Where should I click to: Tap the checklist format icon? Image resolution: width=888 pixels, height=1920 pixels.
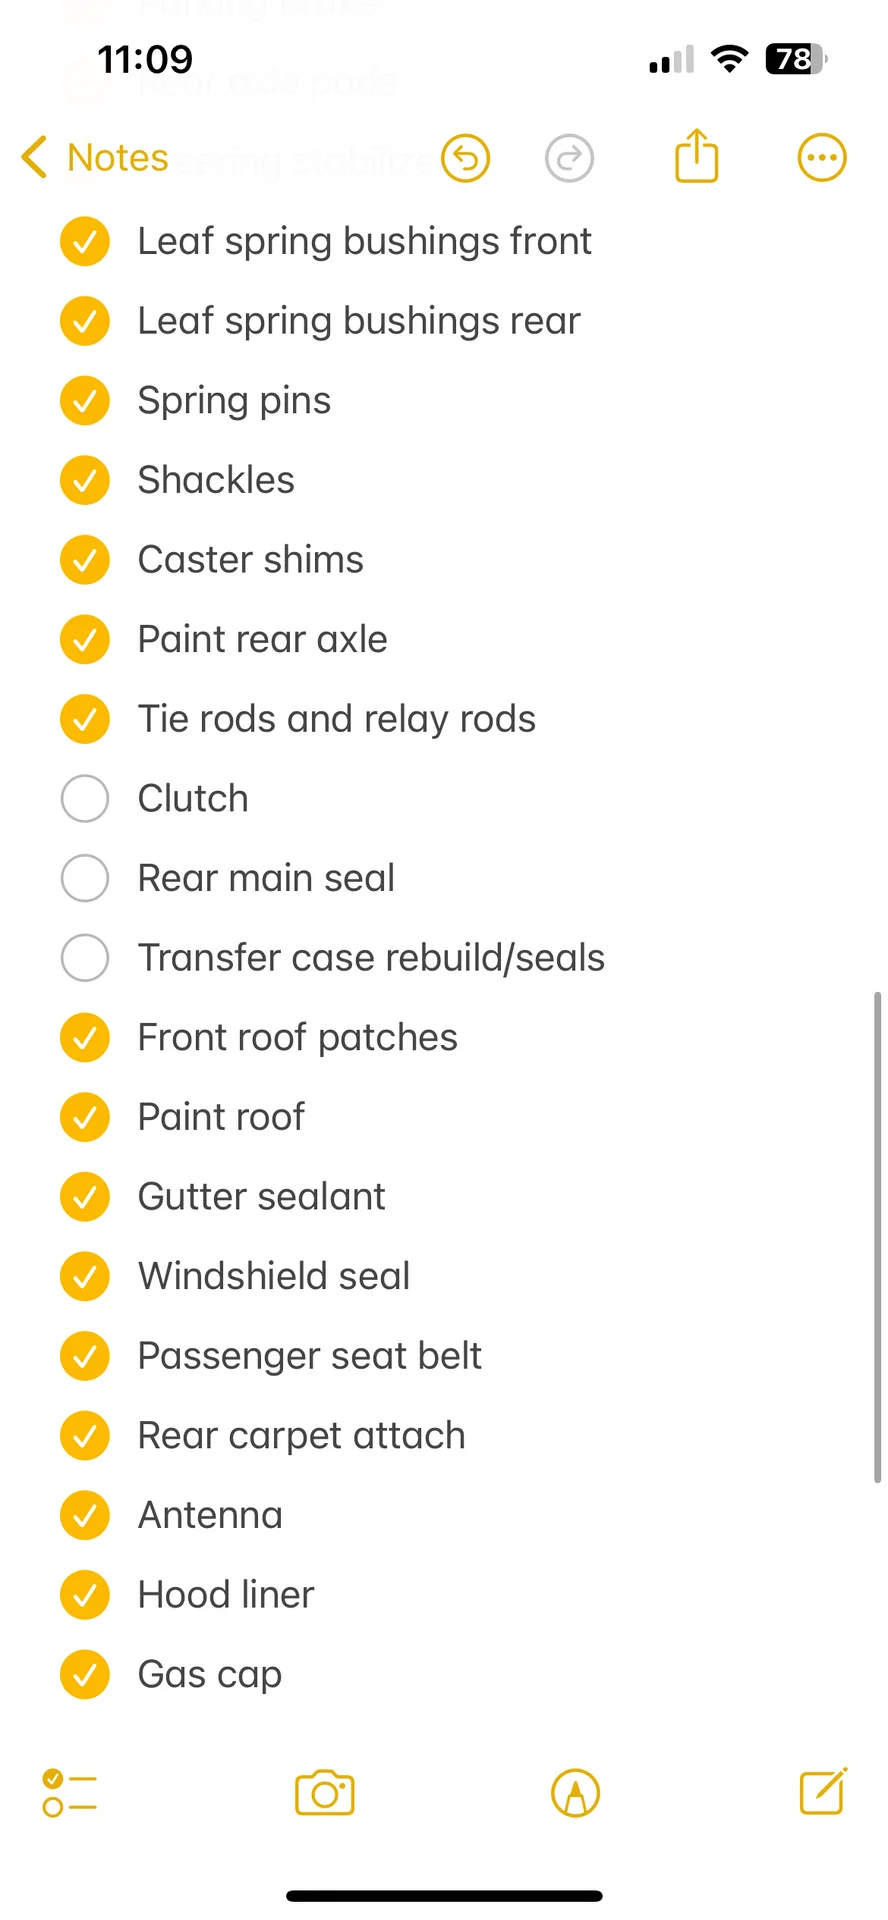69,1793
